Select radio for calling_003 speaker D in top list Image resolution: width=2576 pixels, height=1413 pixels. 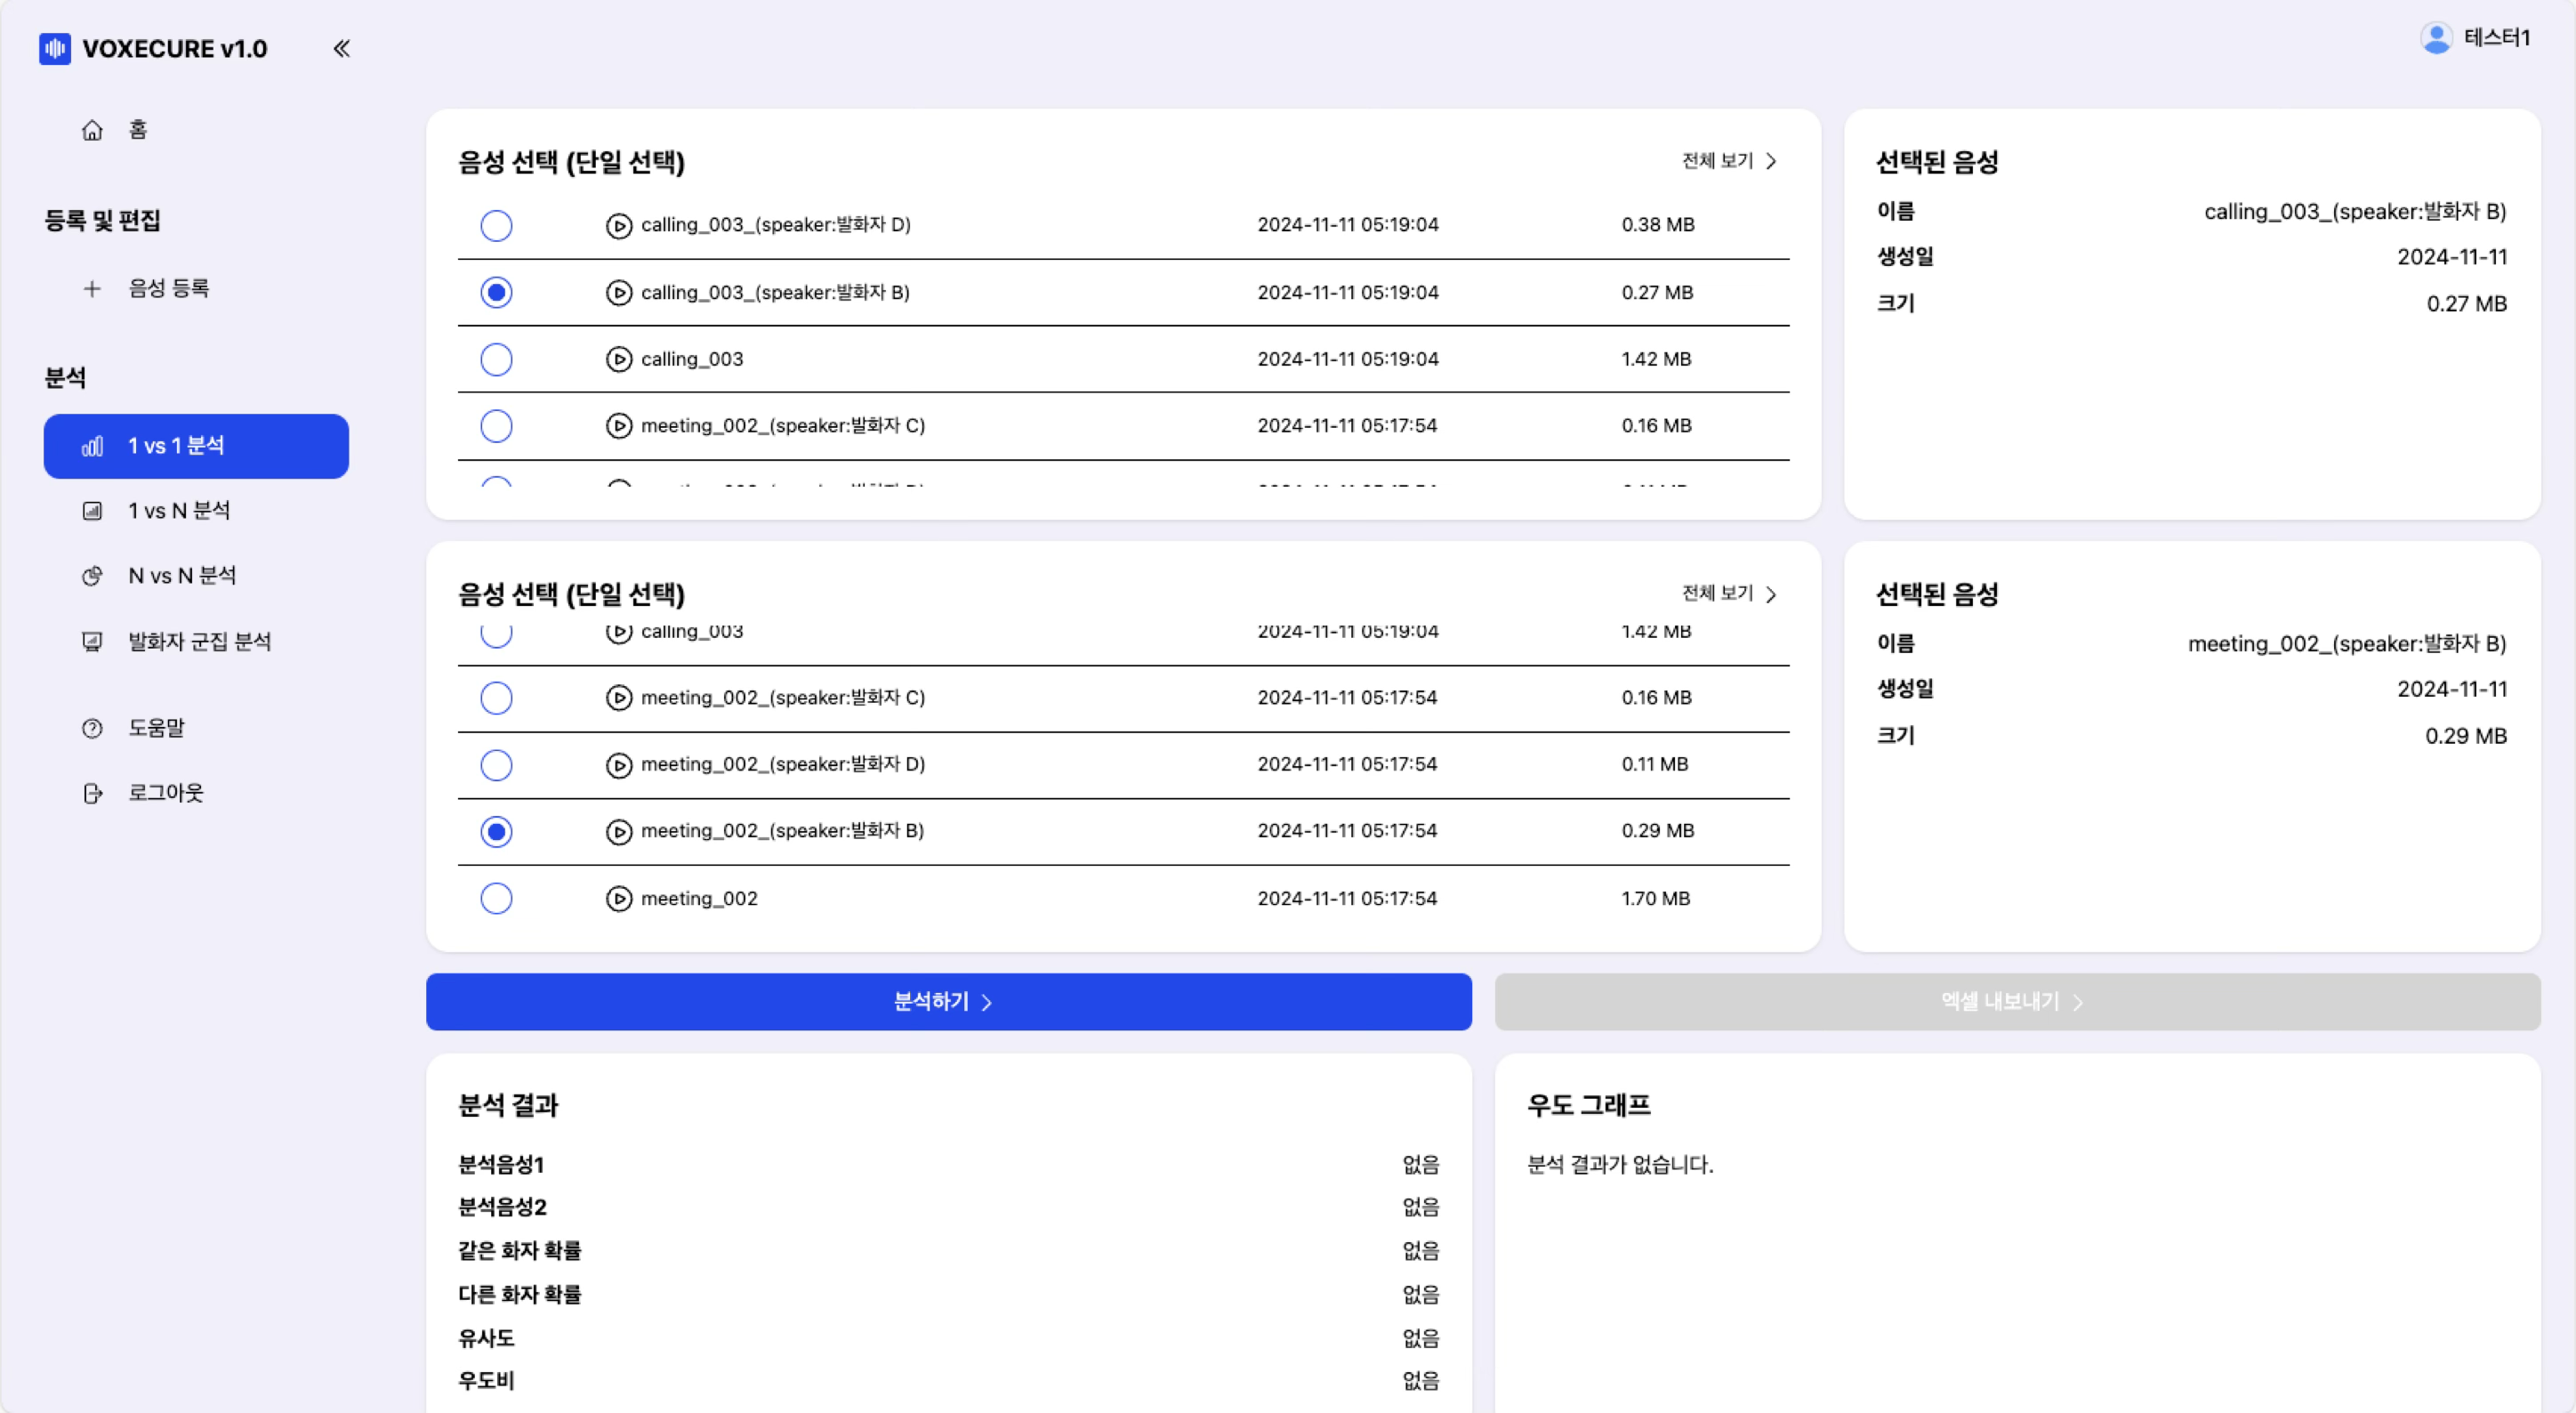coord(496,226)
